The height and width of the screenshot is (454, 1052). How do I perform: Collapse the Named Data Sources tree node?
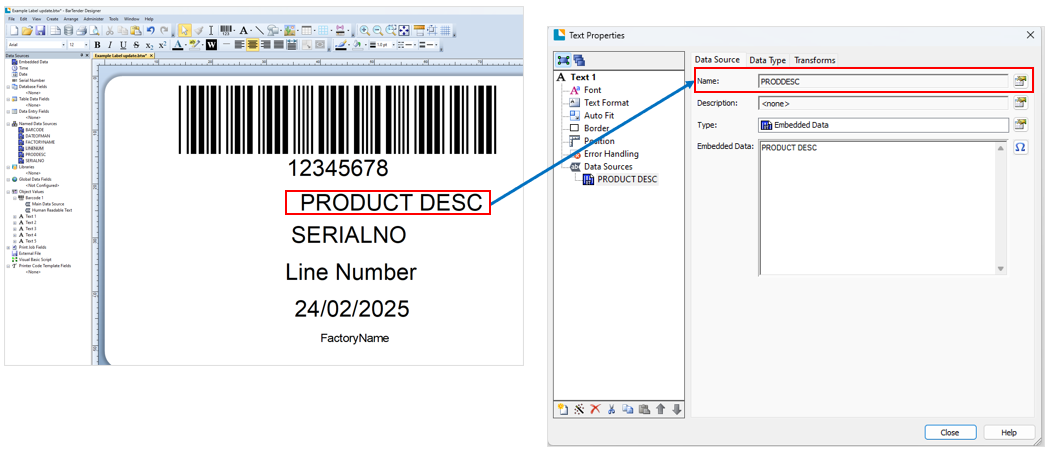tap(9, 124)
